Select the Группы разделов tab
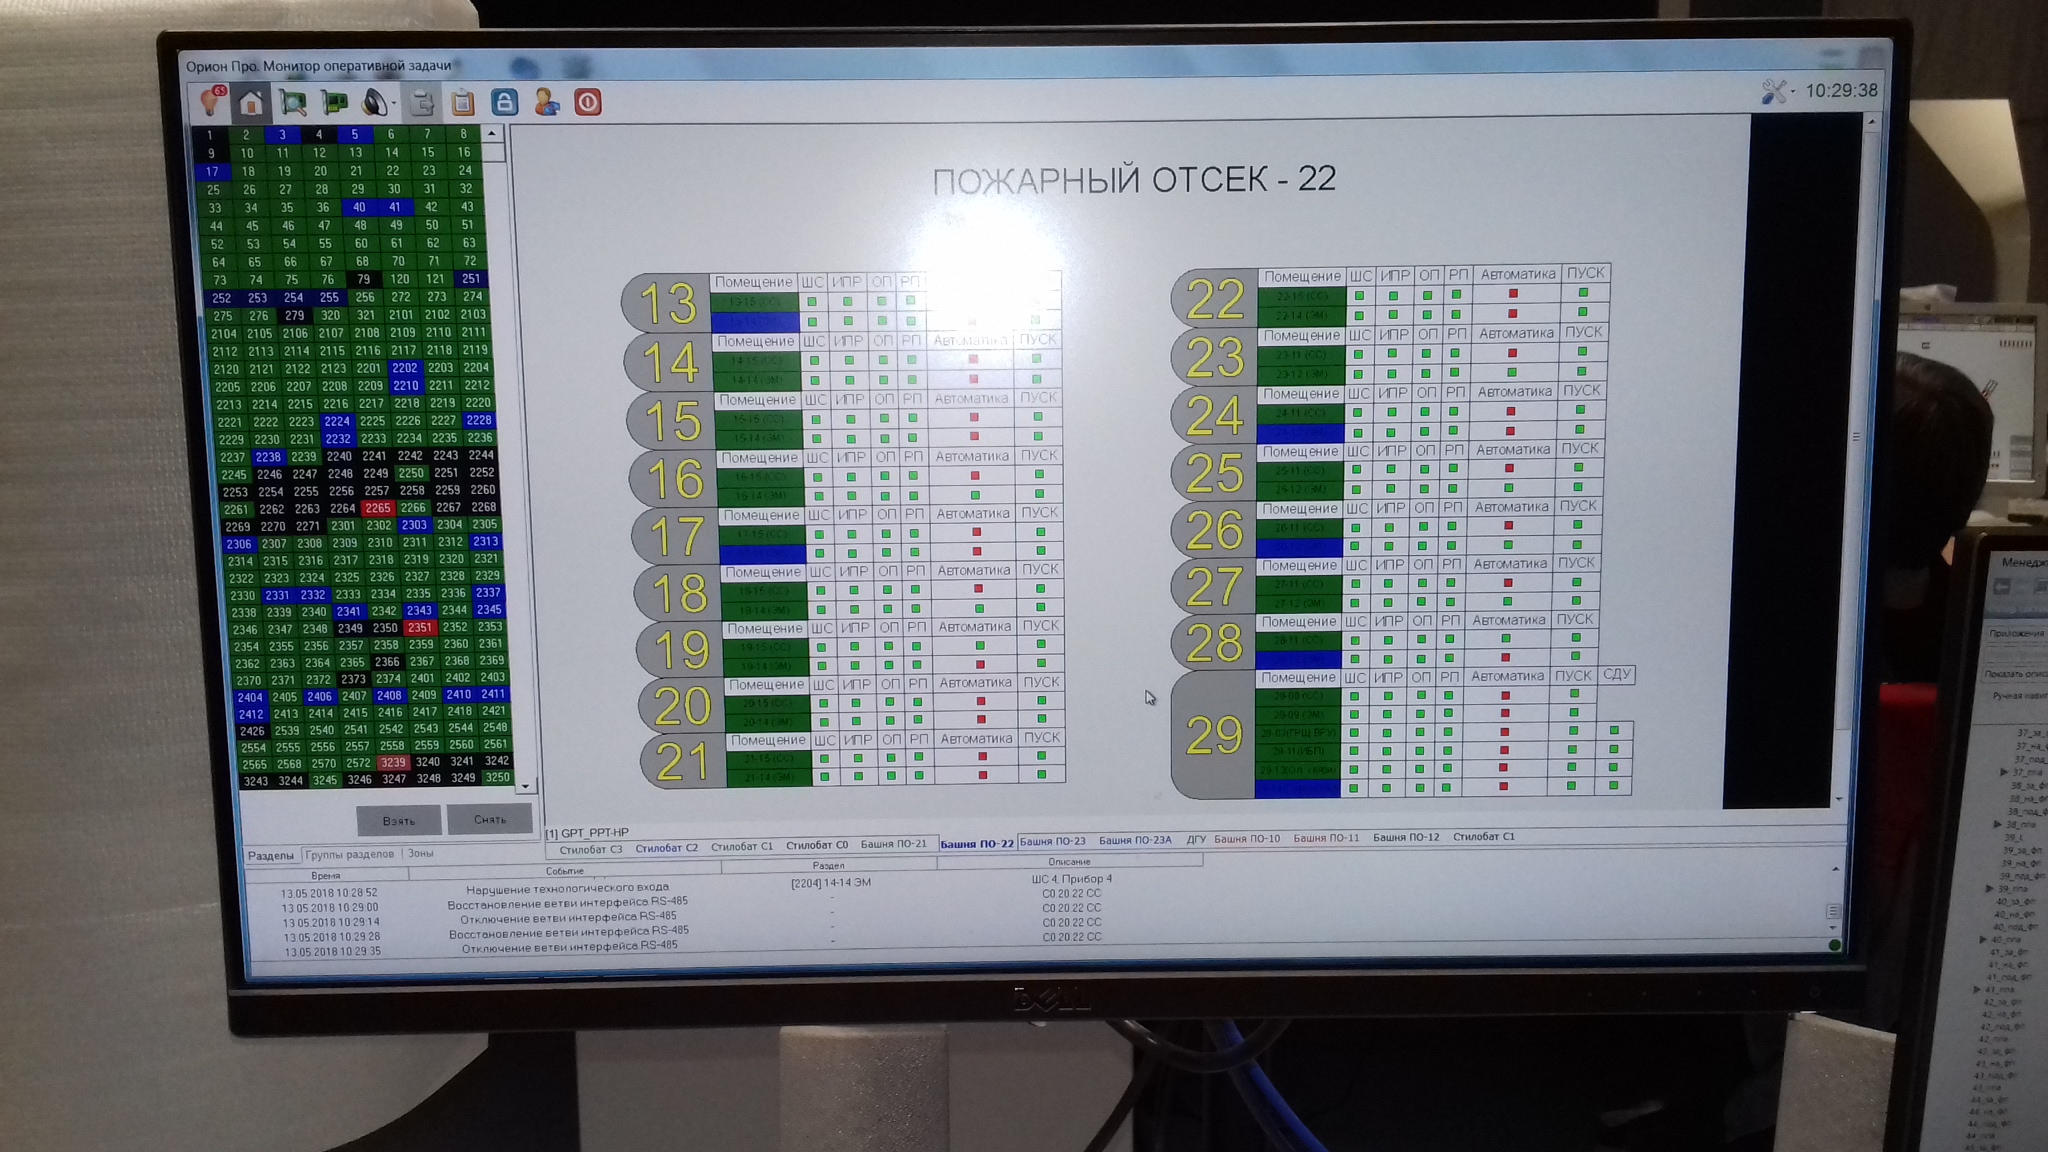 pyautogui.click(x=349, y=854)
